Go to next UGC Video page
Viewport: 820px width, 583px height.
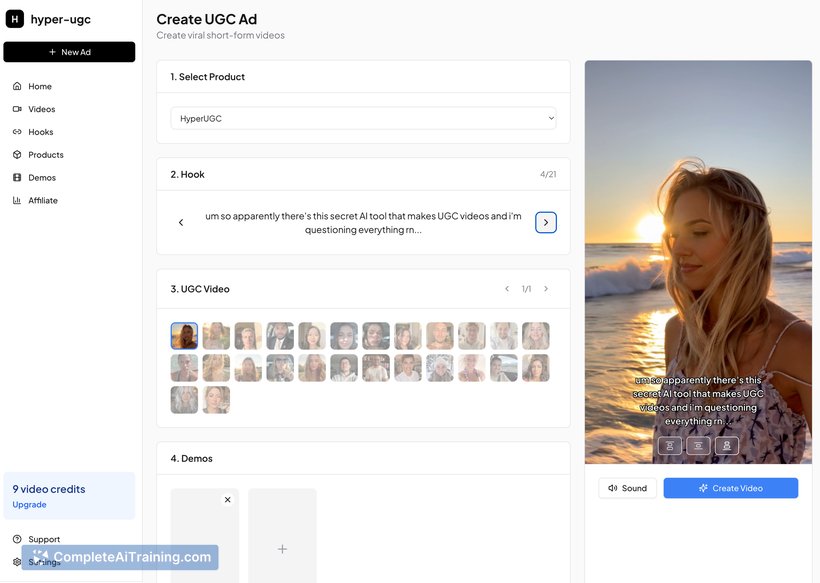click(546, 289)
